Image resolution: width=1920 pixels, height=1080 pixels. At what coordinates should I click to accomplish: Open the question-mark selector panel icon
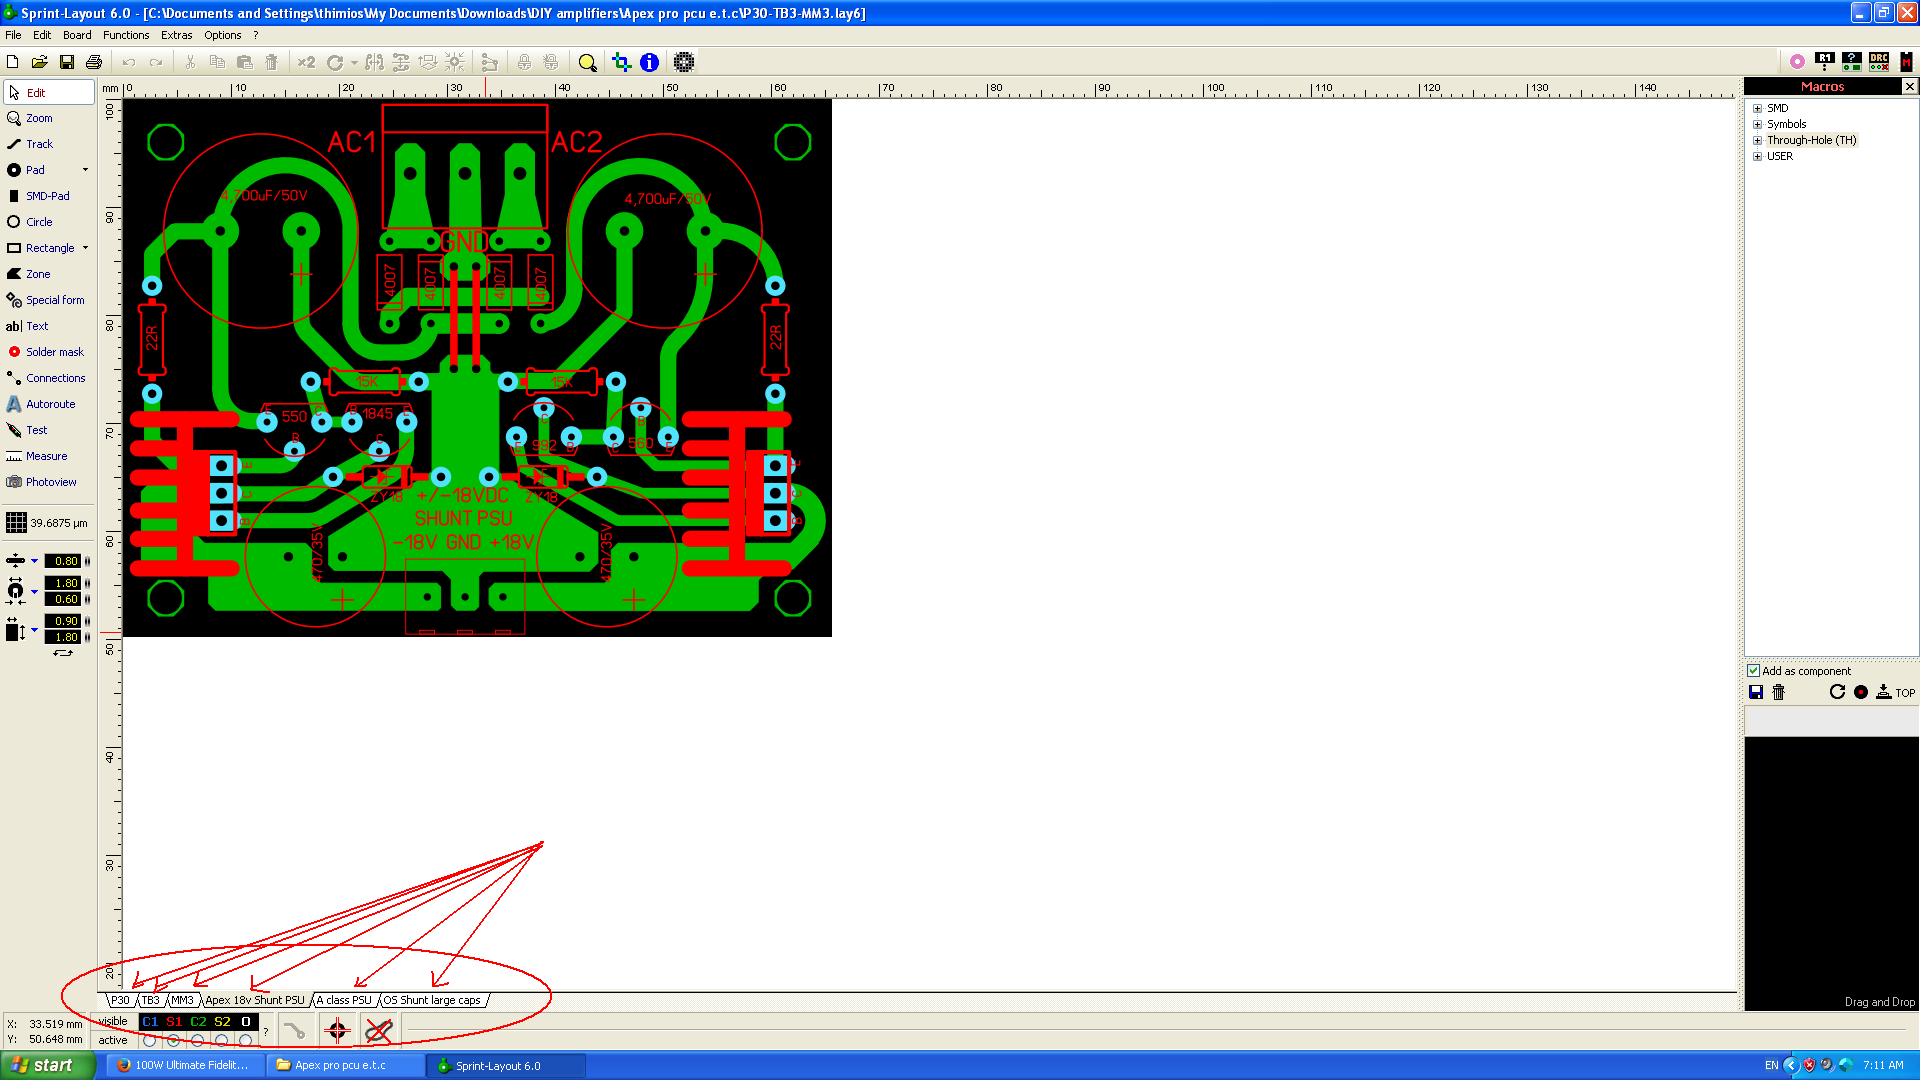pyautogui.click(x=1852, y=62)
